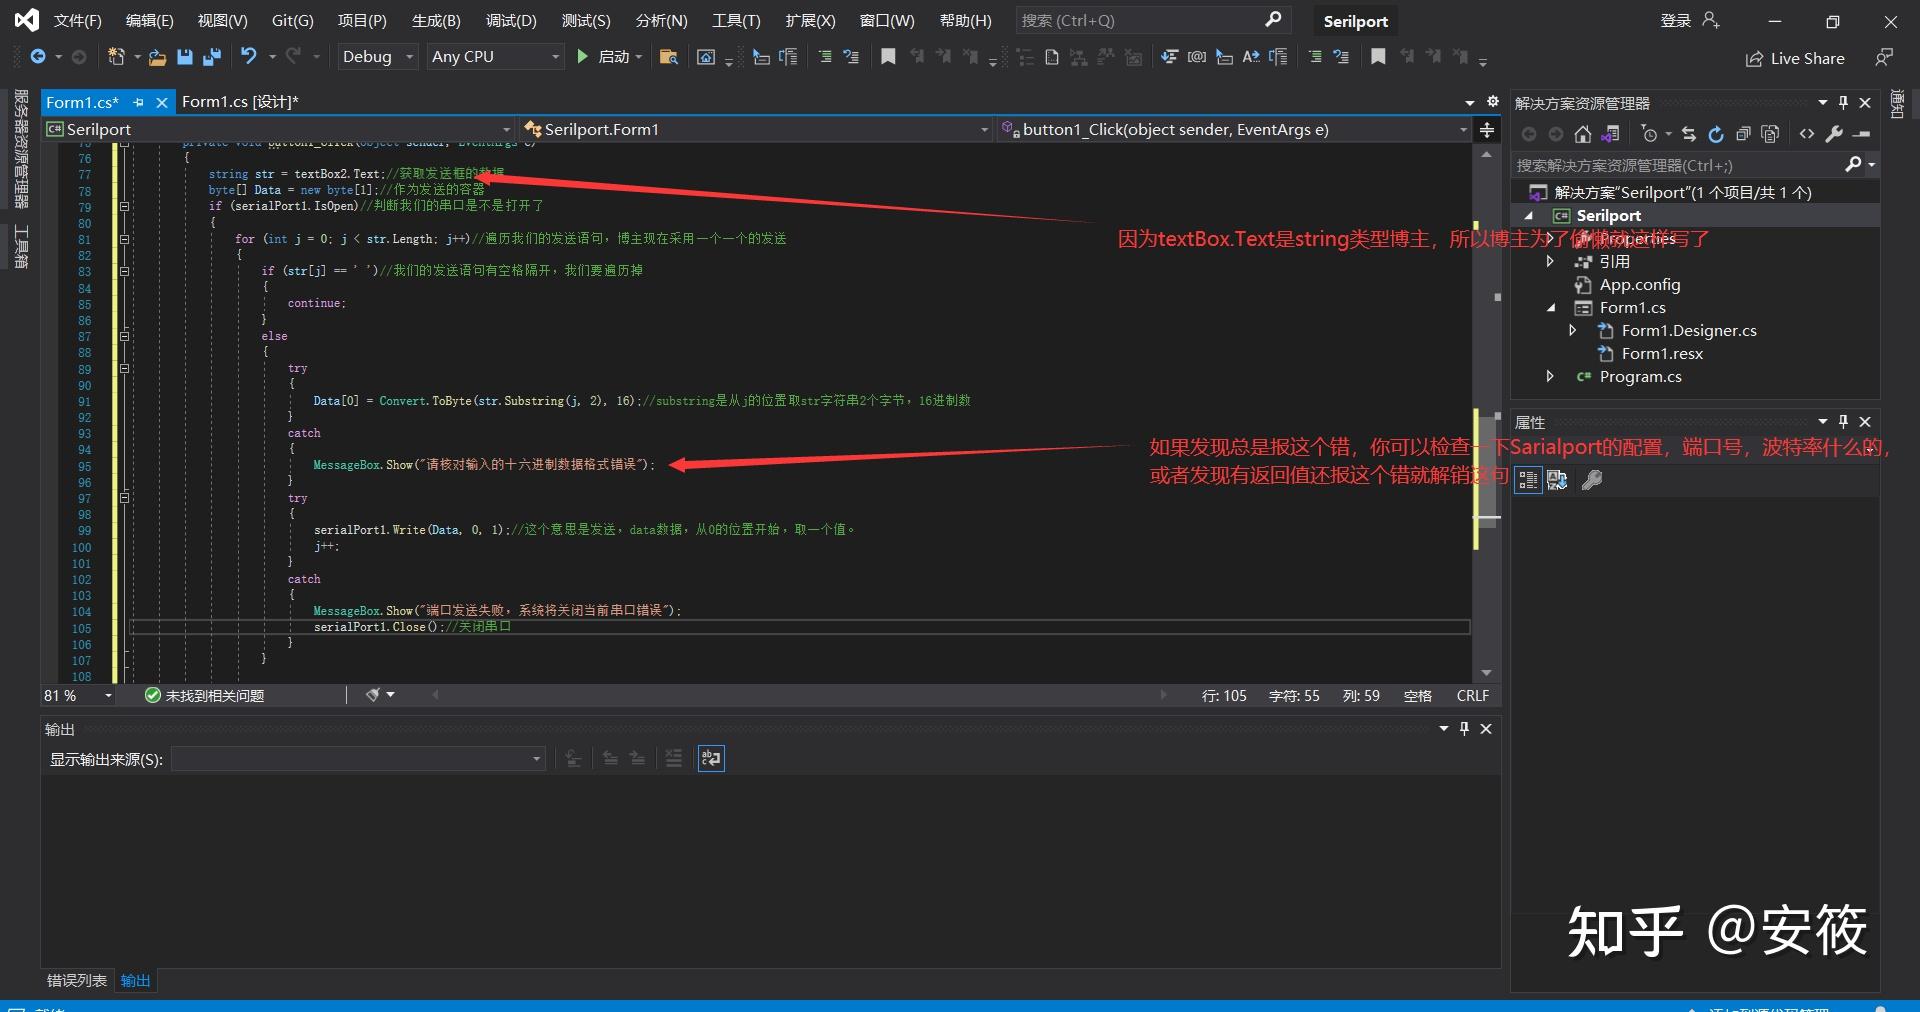
Task: Click alphabetical sort icon in 属性 panel
Action: tap(1557, 481)
